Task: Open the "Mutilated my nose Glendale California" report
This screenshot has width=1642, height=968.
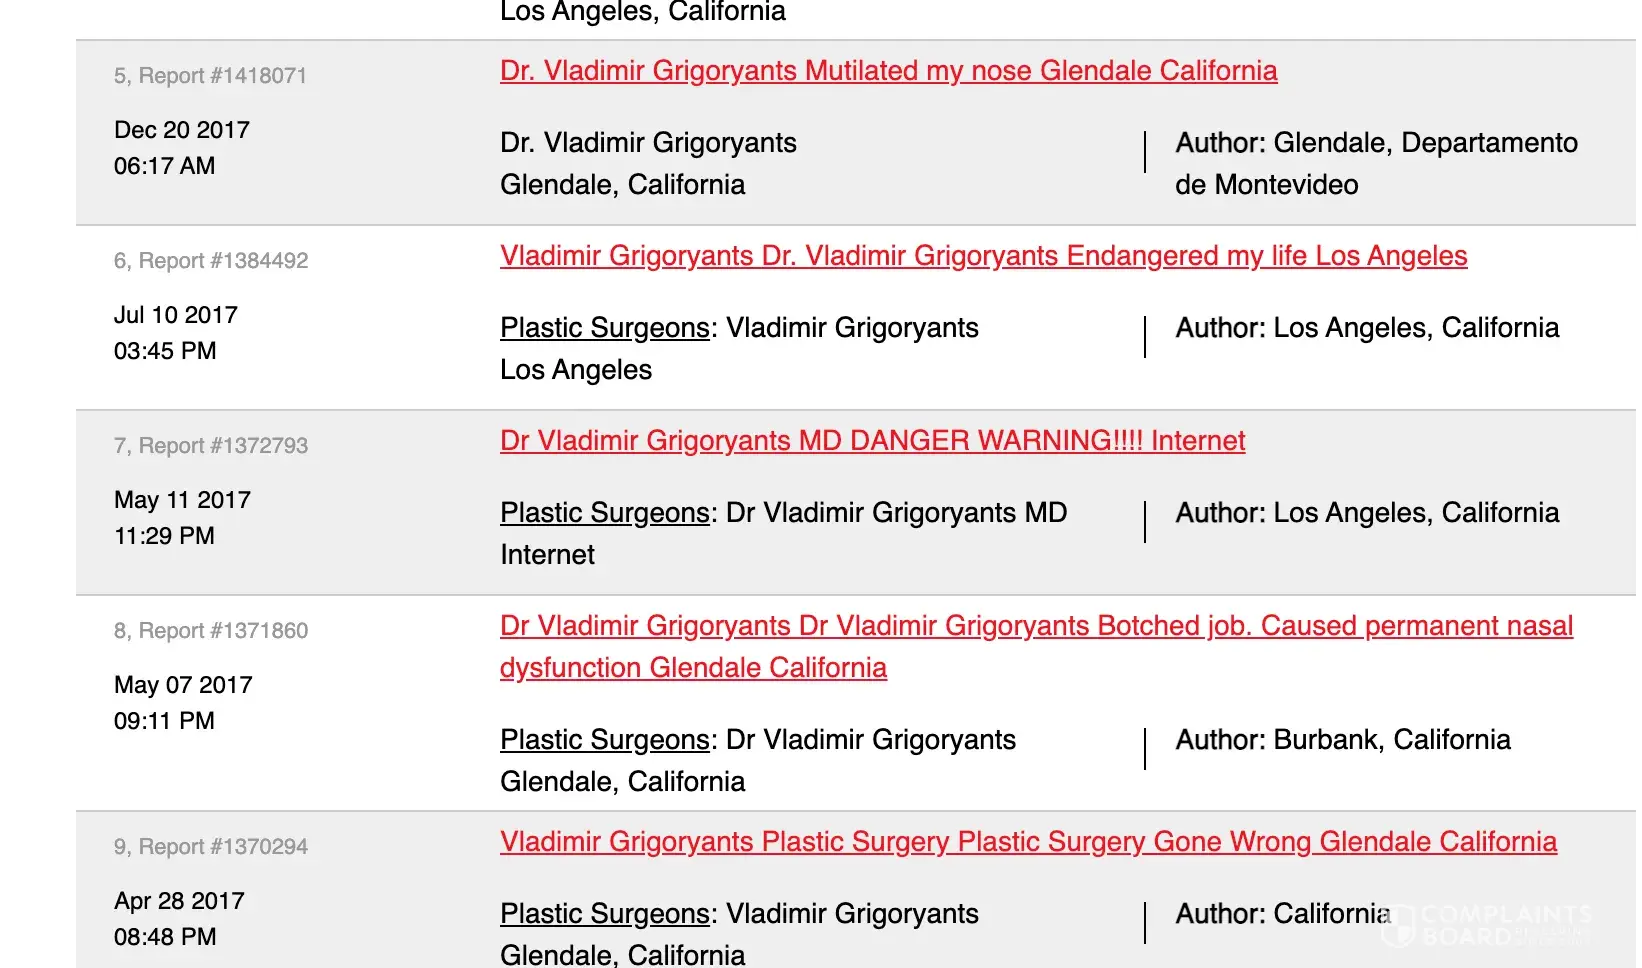Action: pyautogui.click(x=888, y=71)
